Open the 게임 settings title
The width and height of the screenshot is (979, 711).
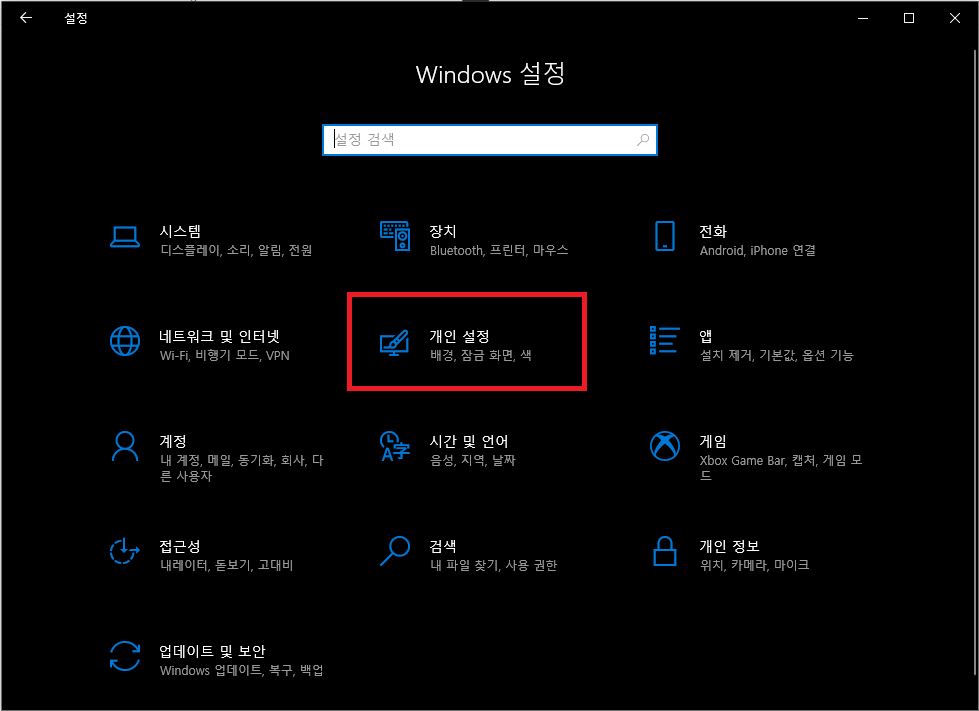712,441
